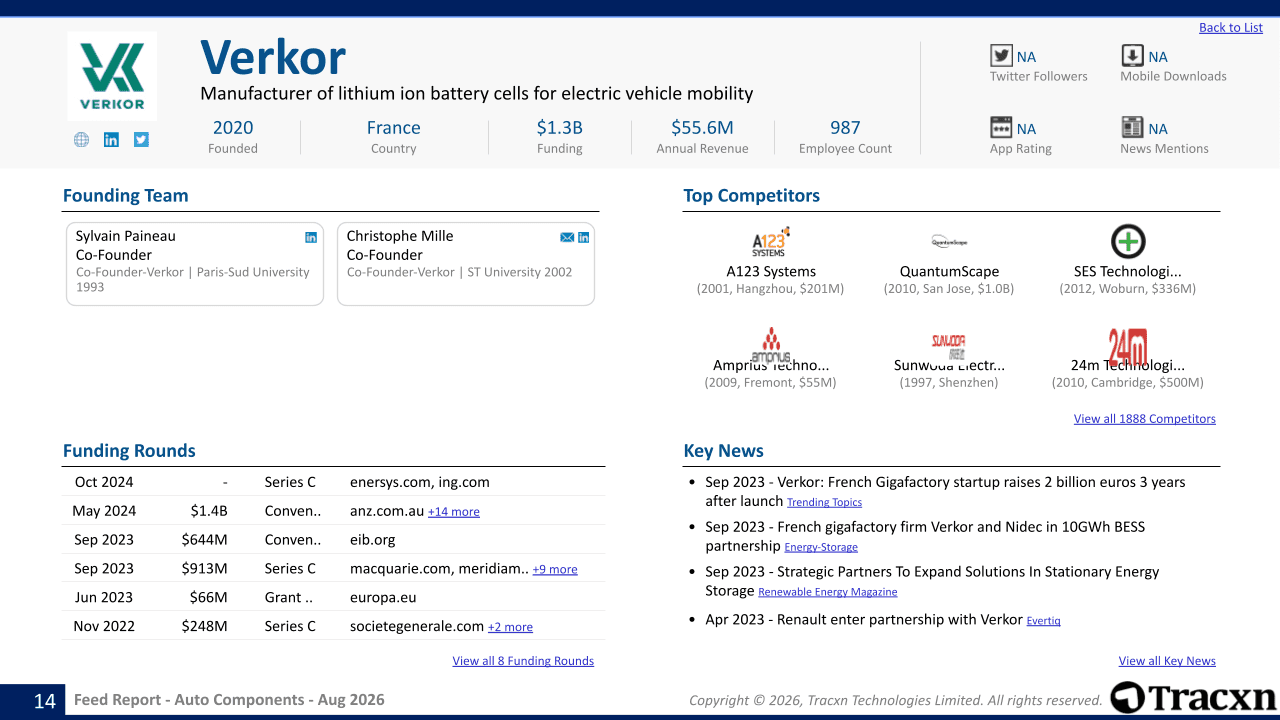
Task: Click the Sunwoda logo
Action: tap(949, 346)
